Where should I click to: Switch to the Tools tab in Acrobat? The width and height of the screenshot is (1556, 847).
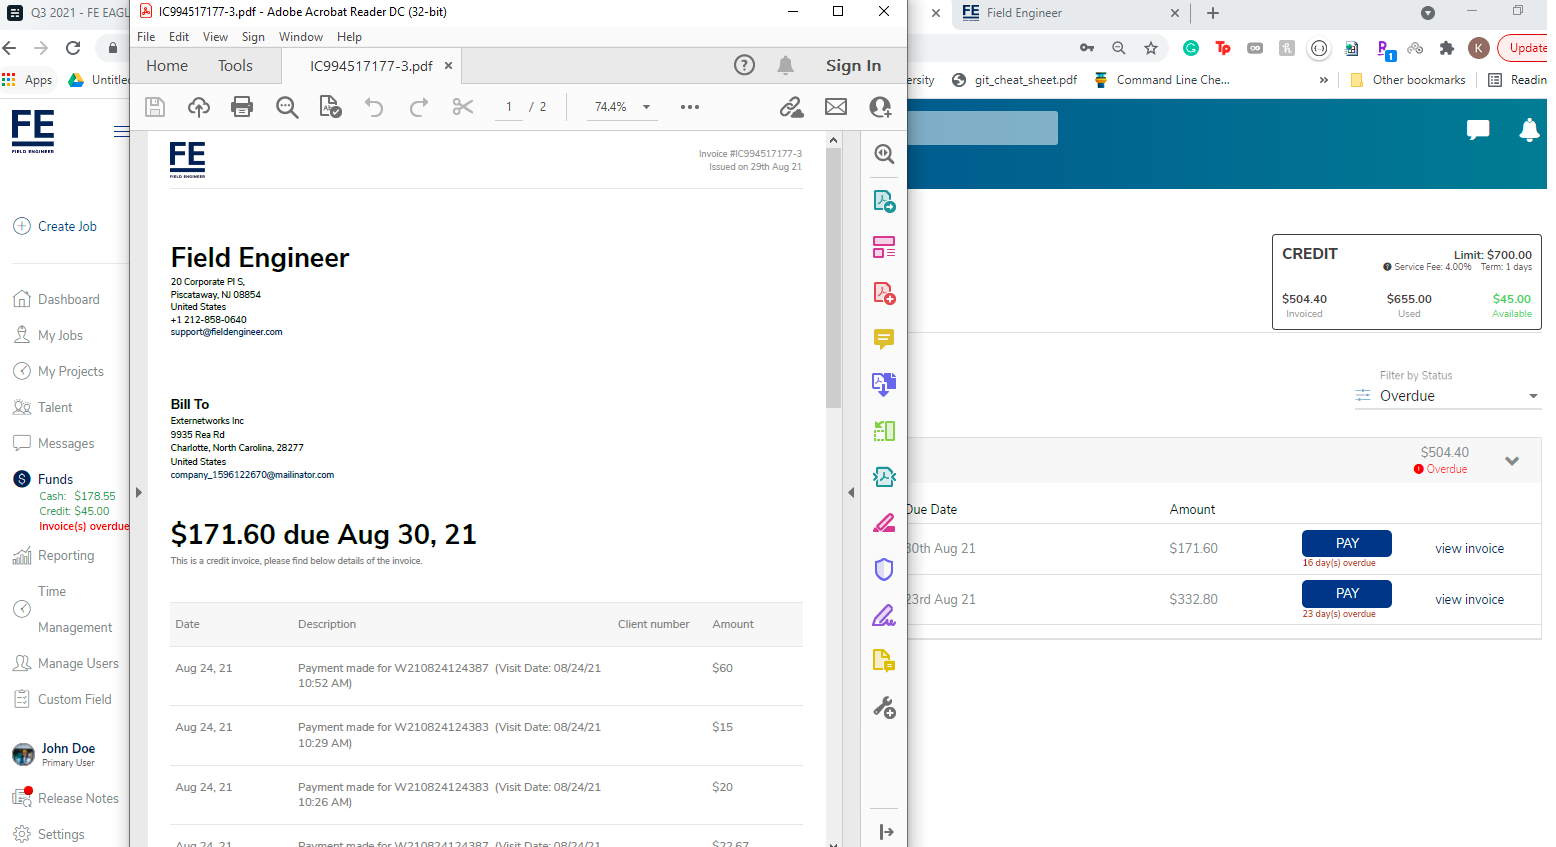point(235,66)
